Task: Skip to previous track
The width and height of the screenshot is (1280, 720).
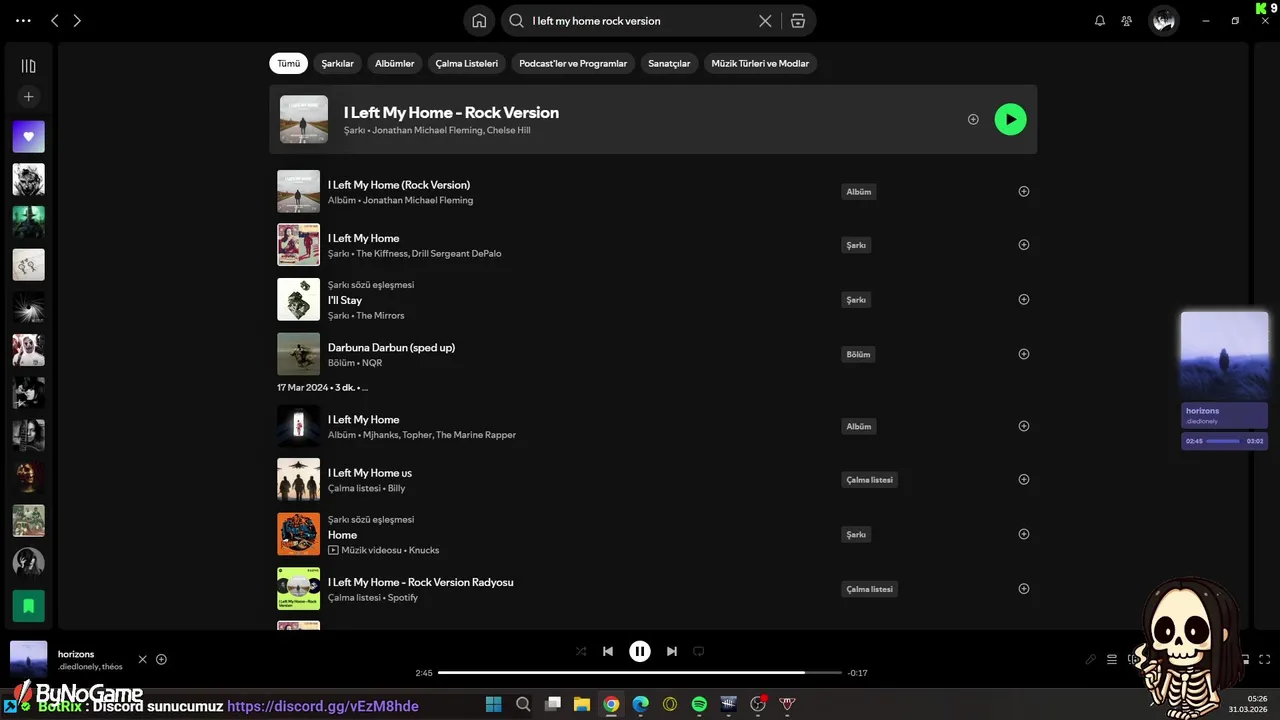Action: [x=608, y=651]
